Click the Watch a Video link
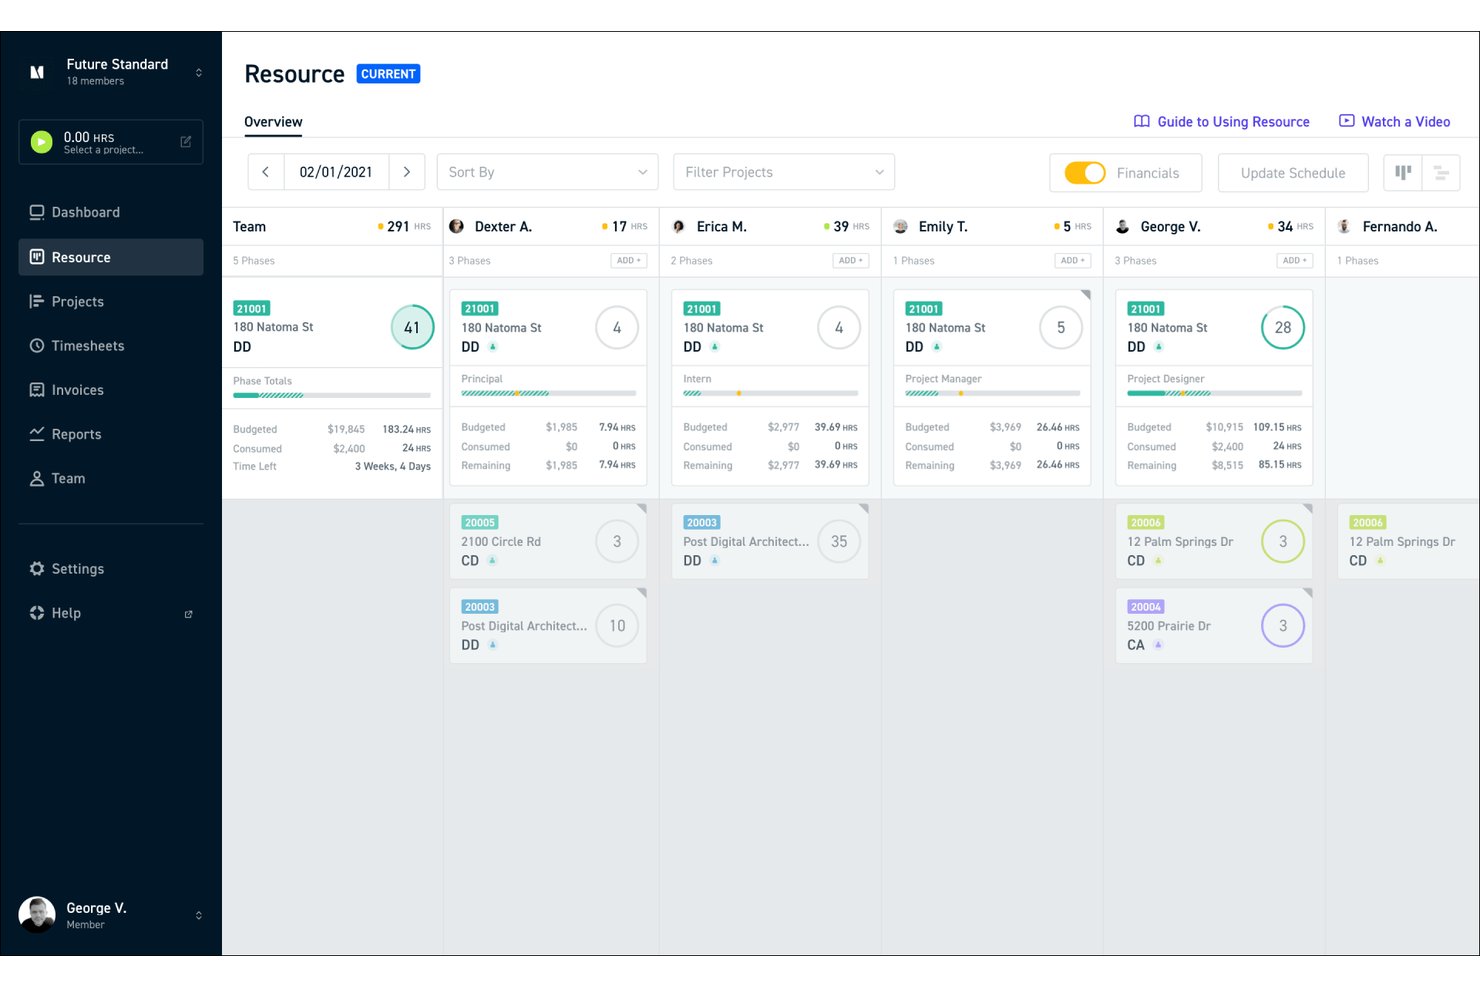The width and height of the screenshot is (1480, 987). [1394, 121]
